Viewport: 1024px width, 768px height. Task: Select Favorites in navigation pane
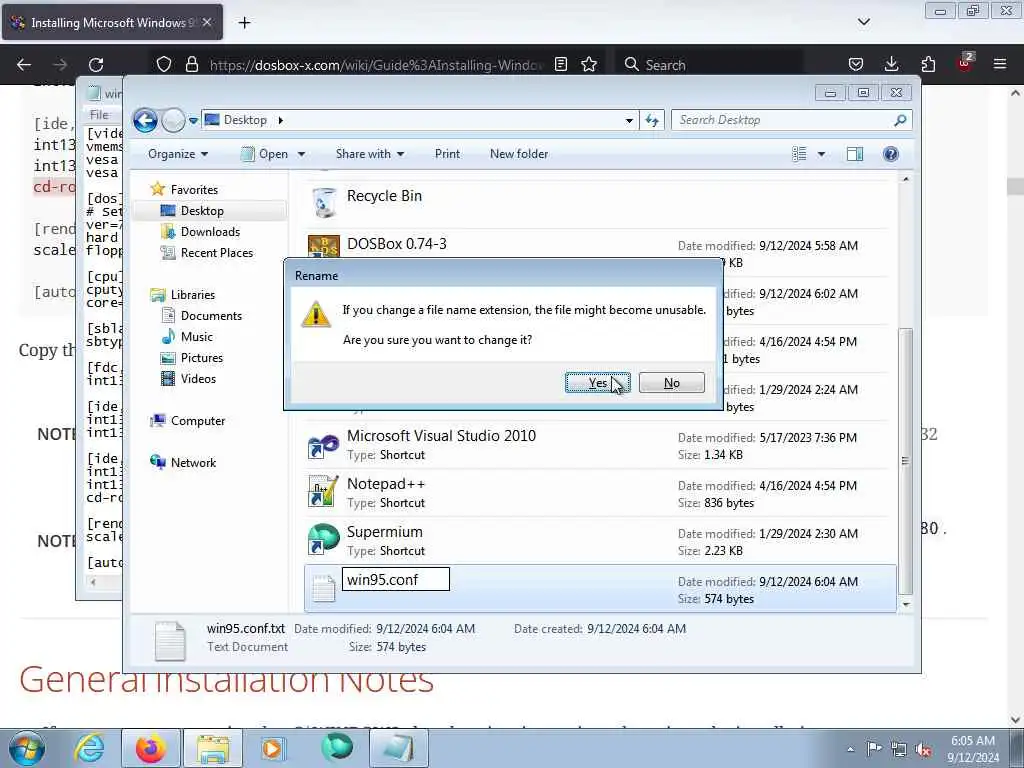[x=194, y=189]
